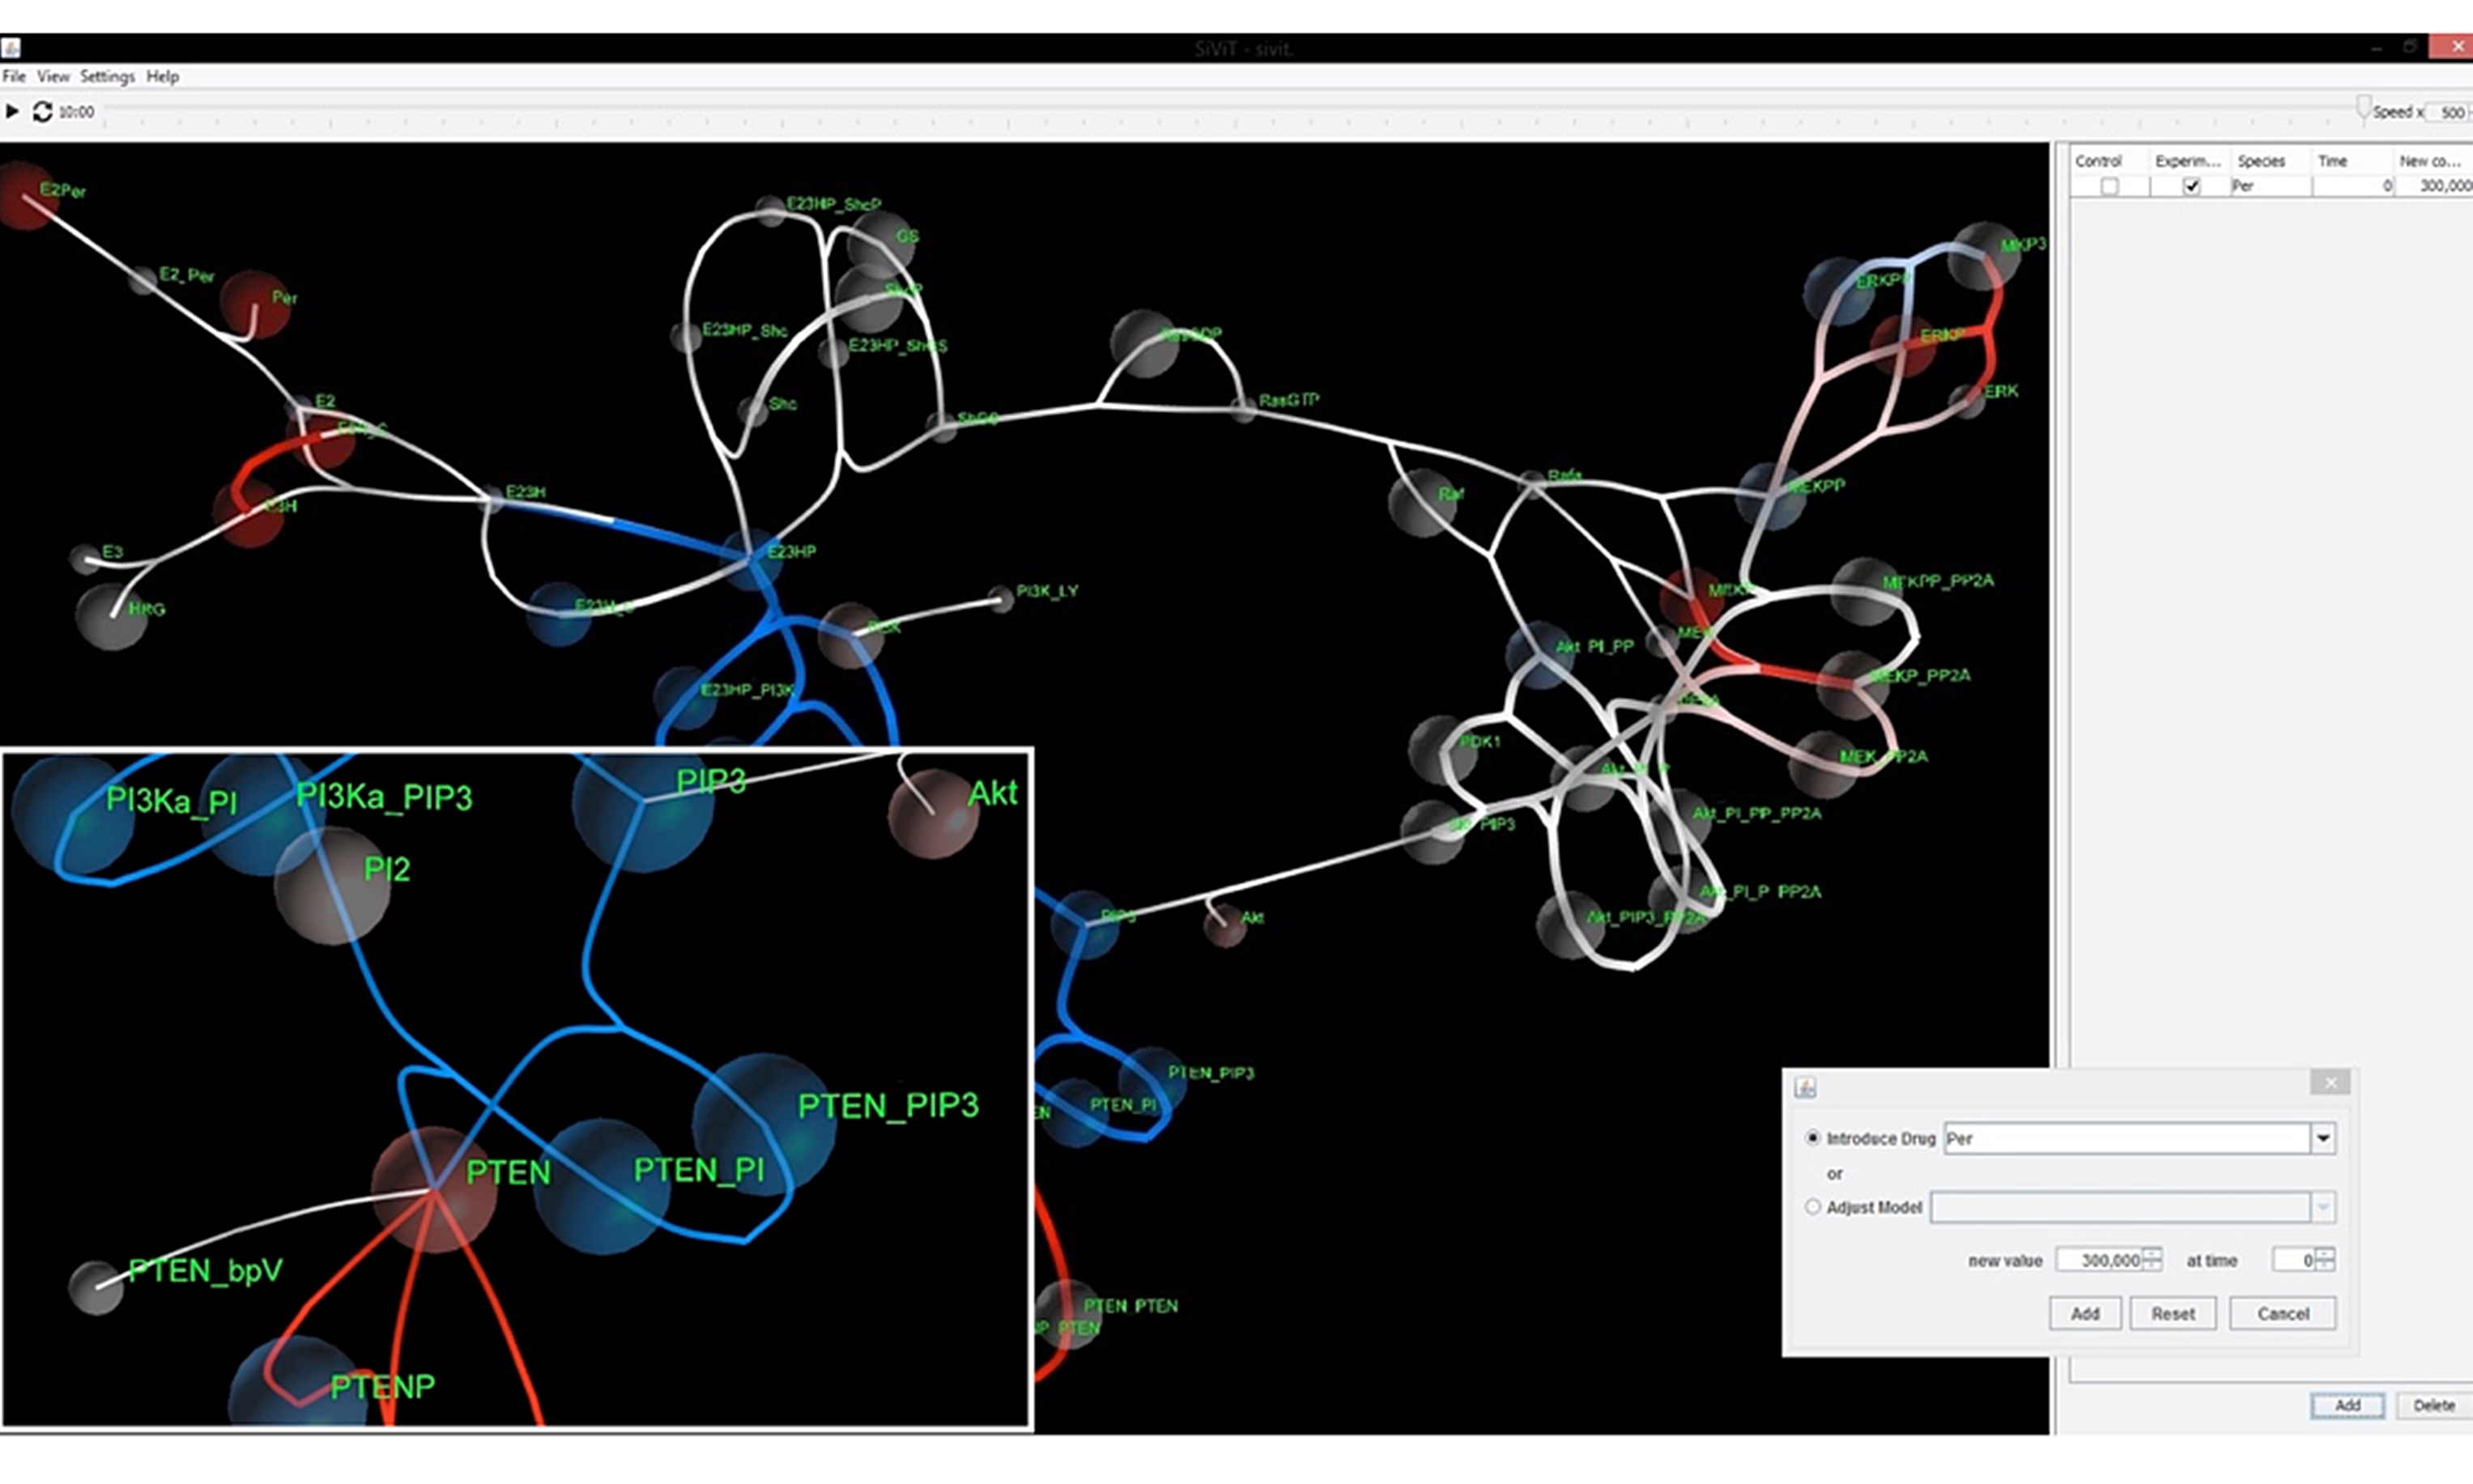
Task: Open the Help menu
Action: (x=162, y=76)
